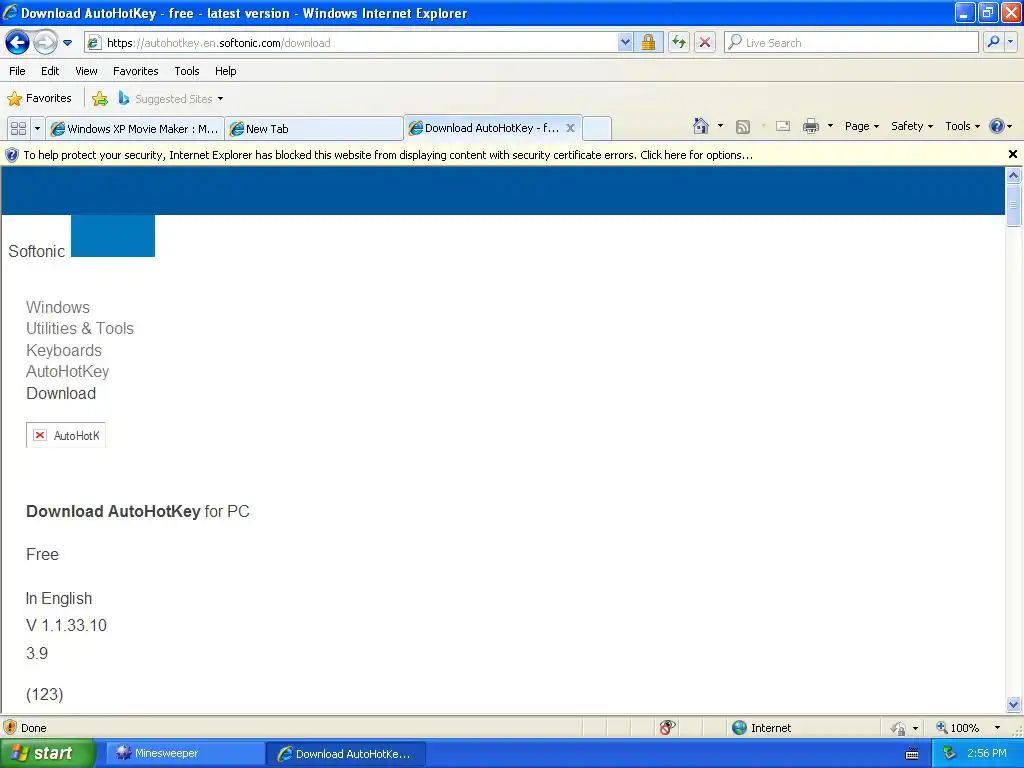Click the Forward navigation arrow

(x=45, y=43)
